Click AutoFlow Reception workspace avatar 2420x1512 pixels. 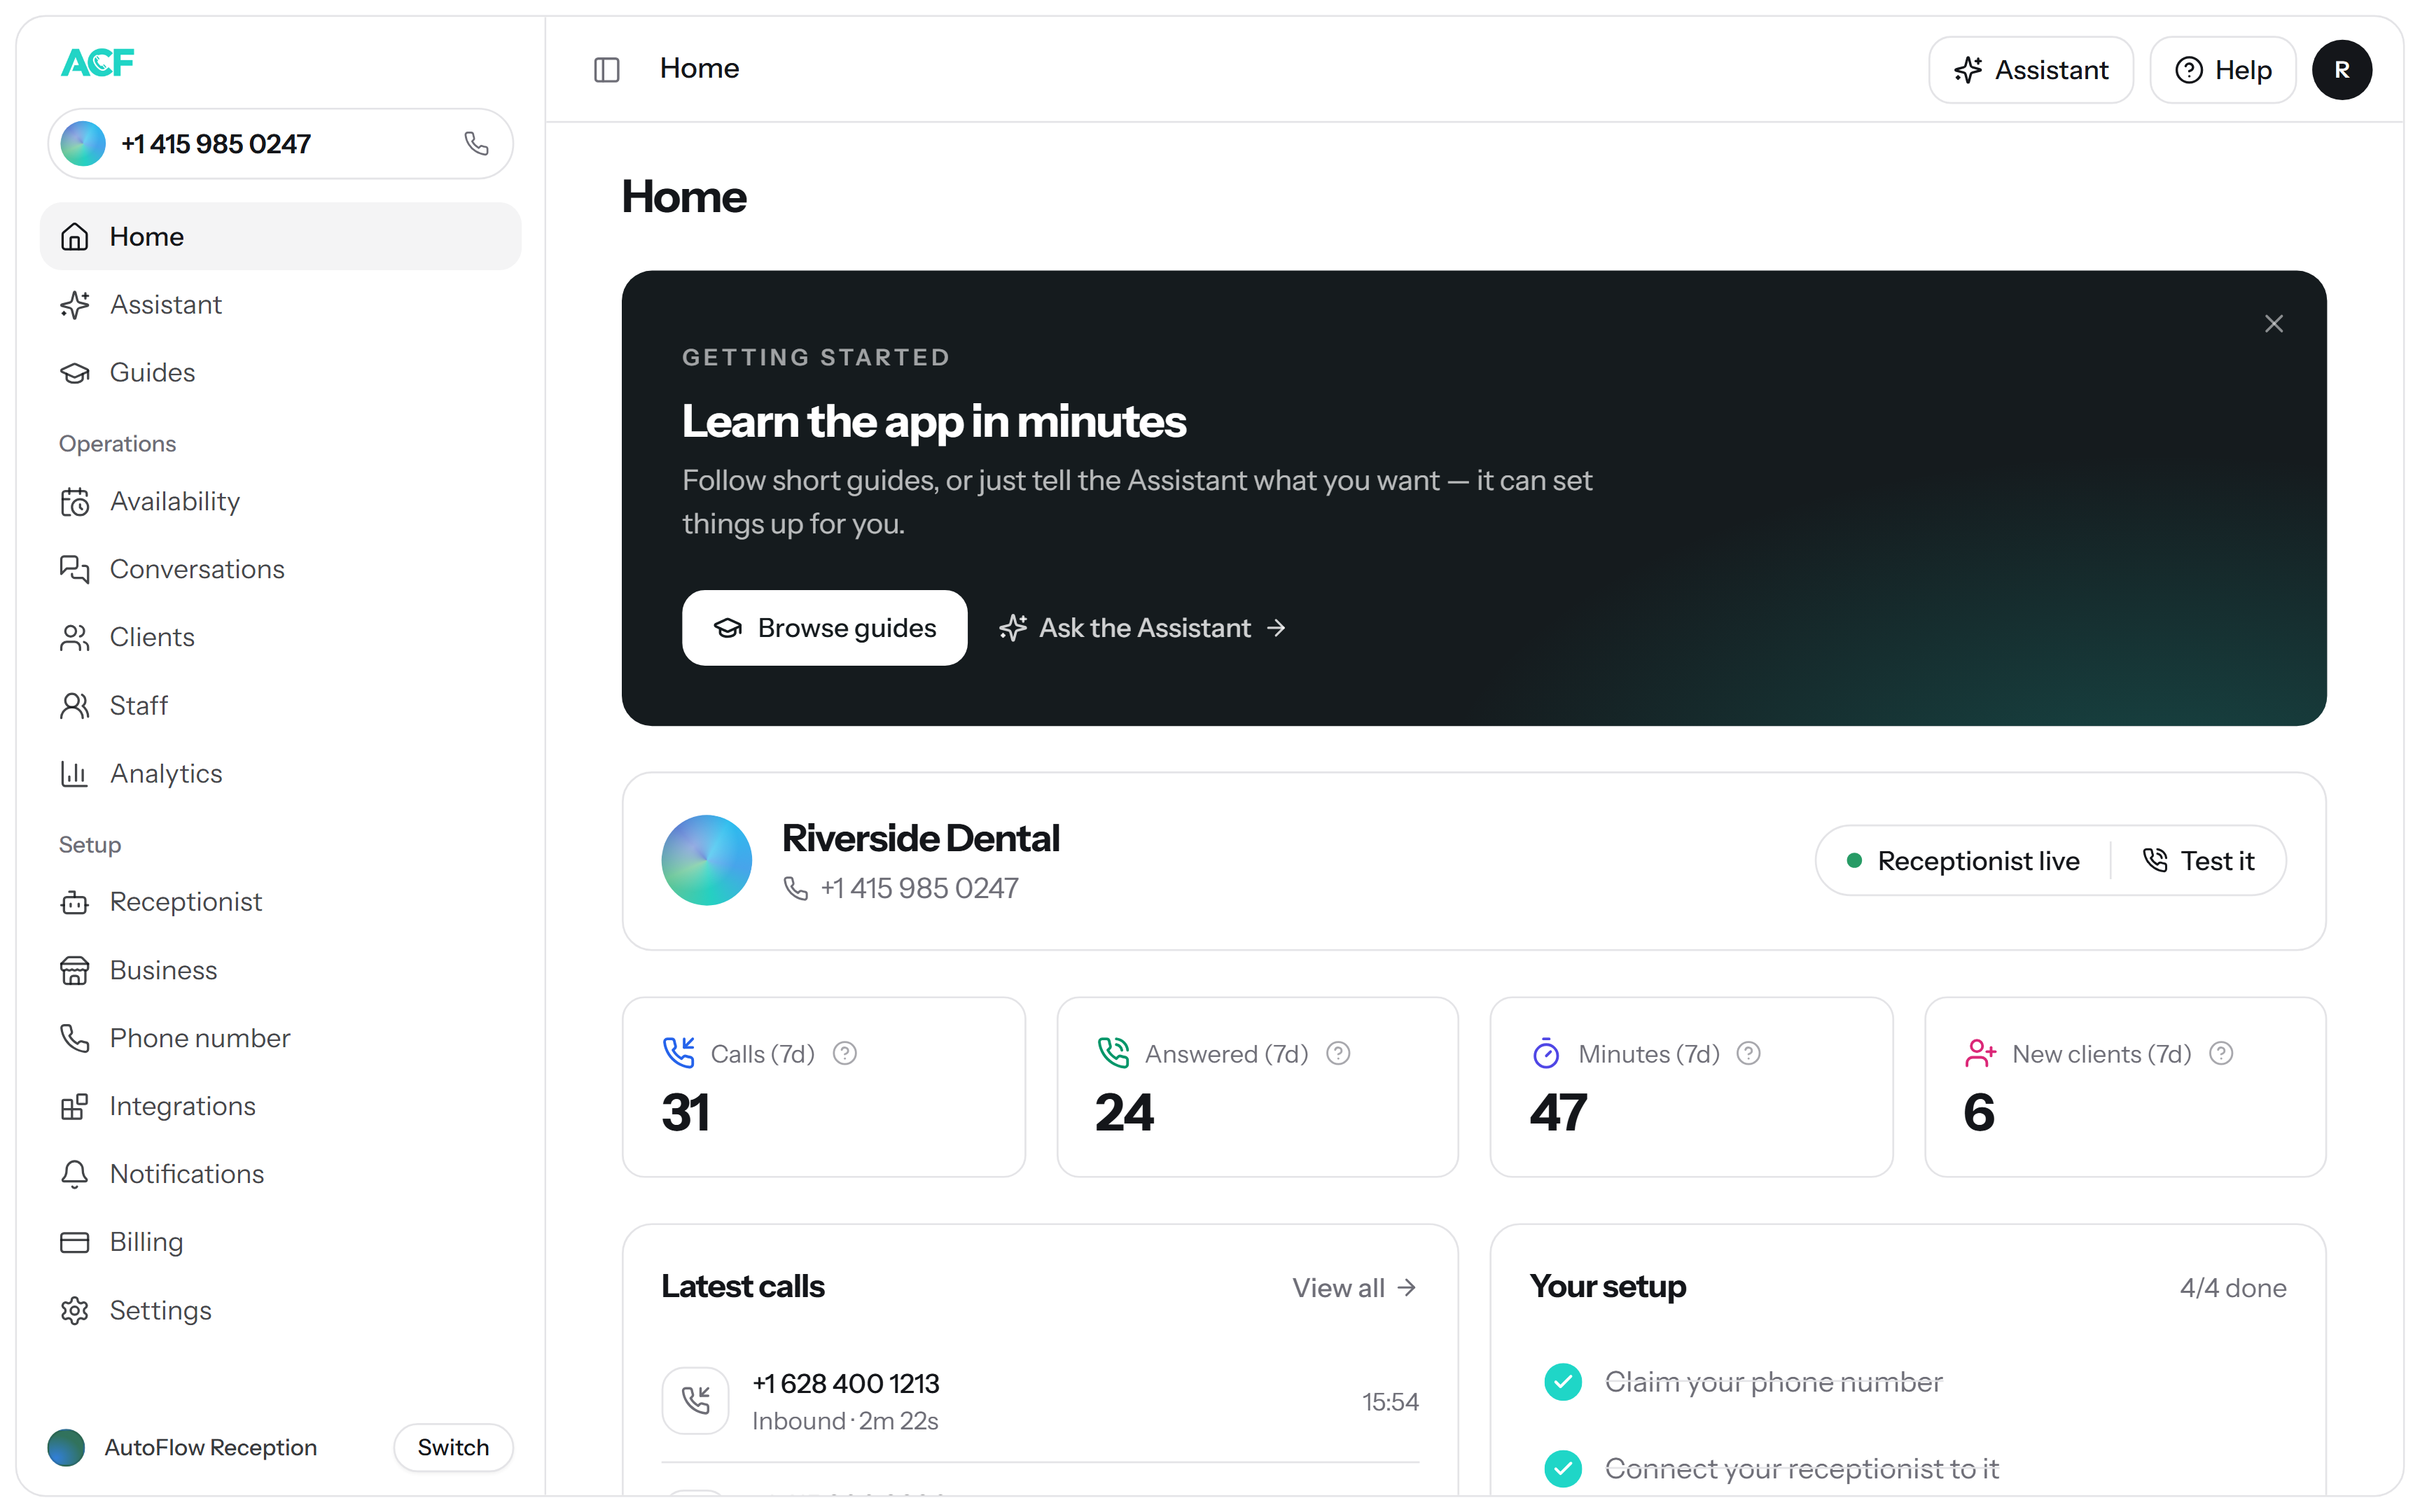(x=66, y=1447)
